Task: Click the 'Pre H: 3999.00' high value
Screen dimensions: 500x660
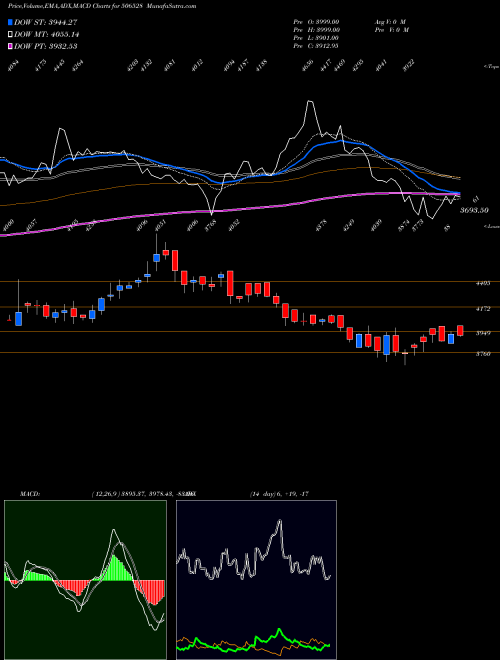Action: coord(316,29)
